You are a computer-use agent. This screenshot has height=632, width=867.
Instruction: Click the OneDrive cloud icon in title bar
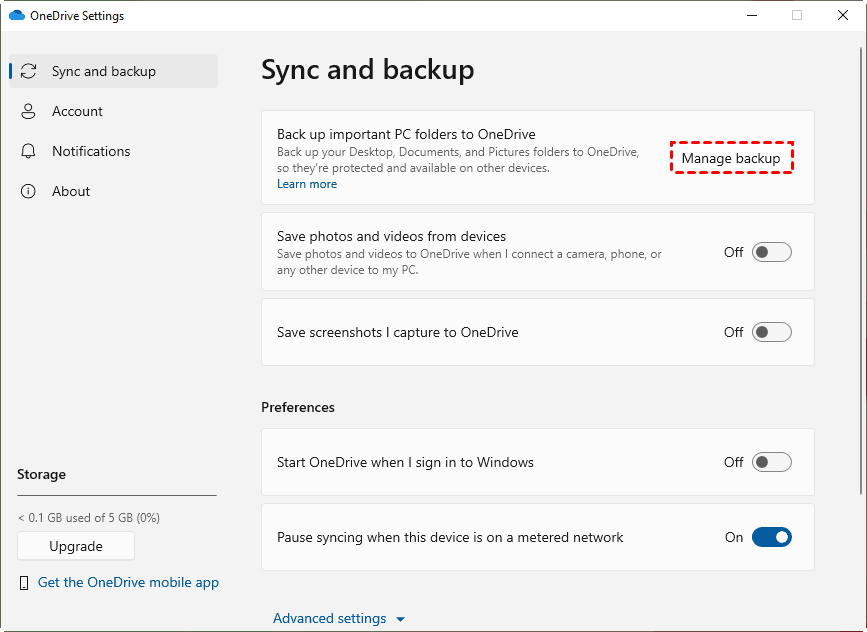pos(16,16)
